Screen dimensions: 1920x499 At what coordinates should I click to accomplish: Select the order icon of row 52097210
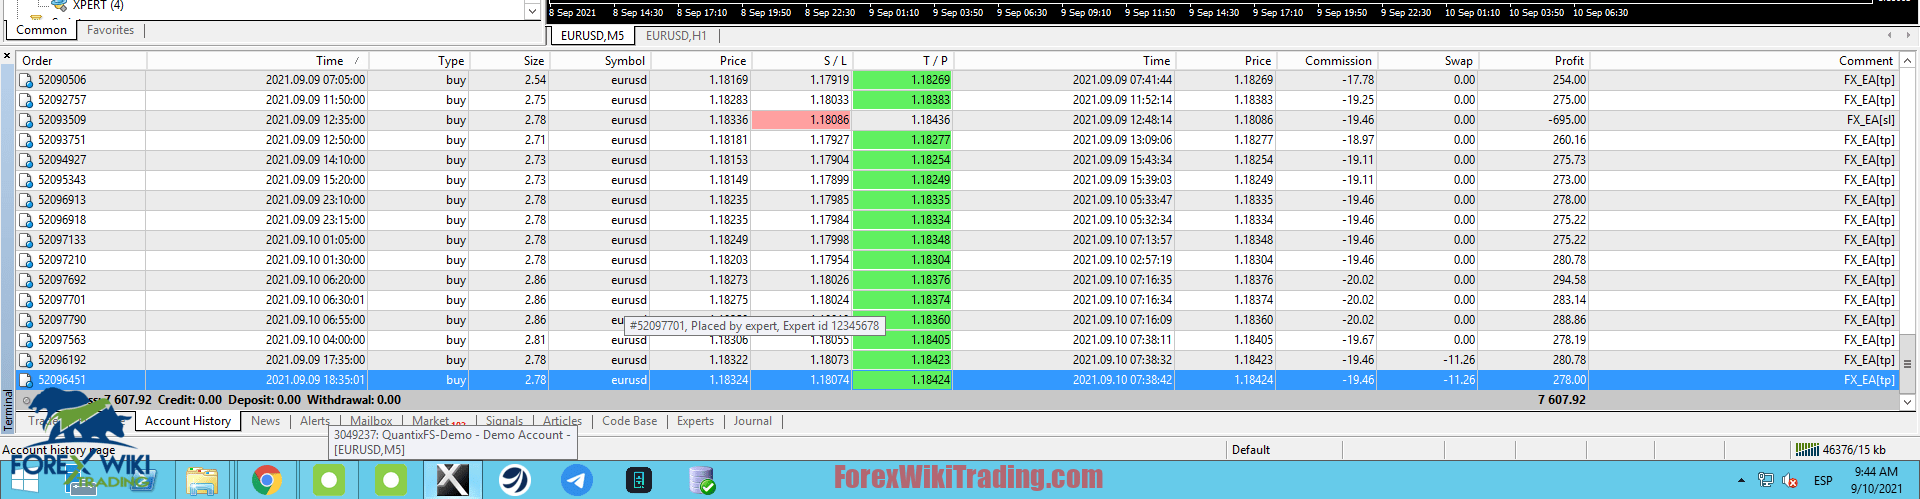(26, 260)
